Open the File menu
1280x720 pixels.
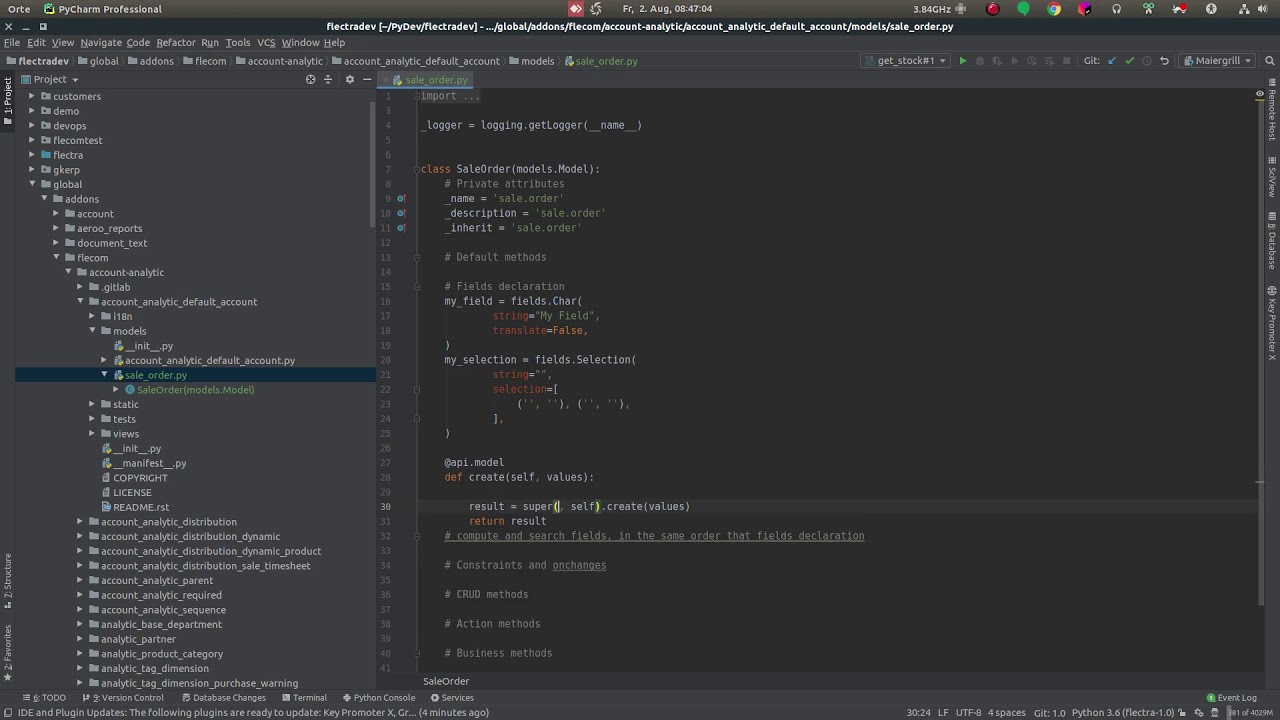[12, 43]
